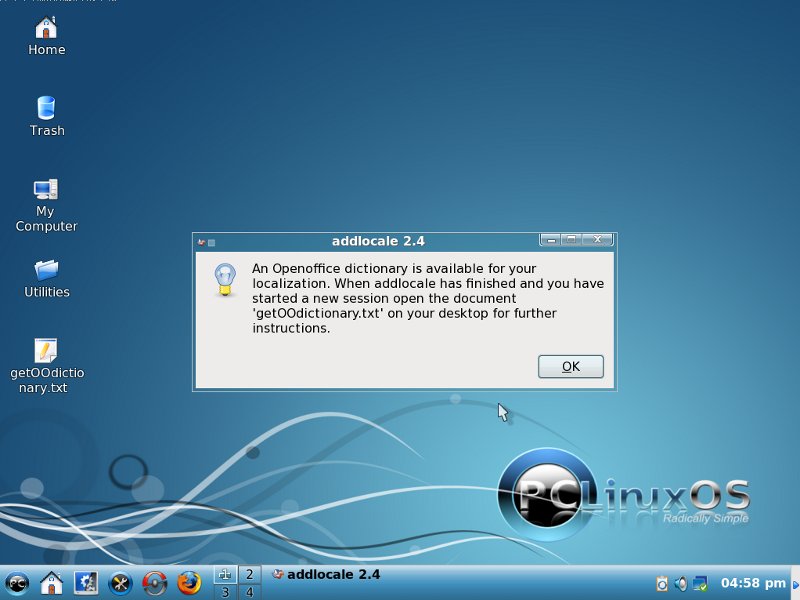Viewport: 800px width, 600px height.
Task: Open the Klipper clipboard tray icon
Action: 662,583
